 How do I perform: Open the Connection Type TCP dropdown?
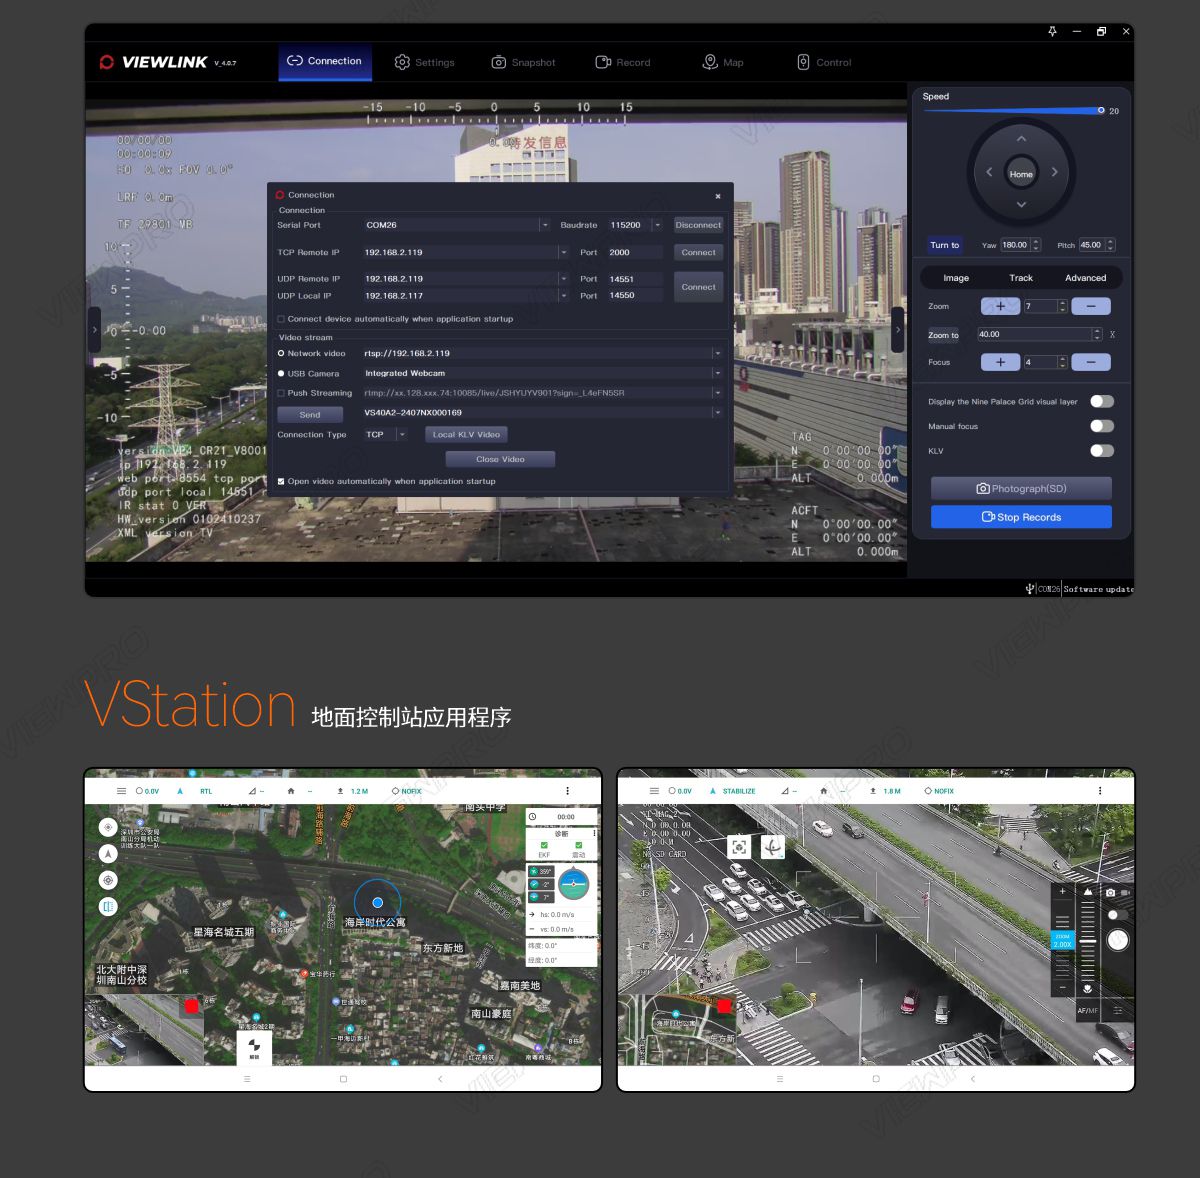tap(402, 434)
